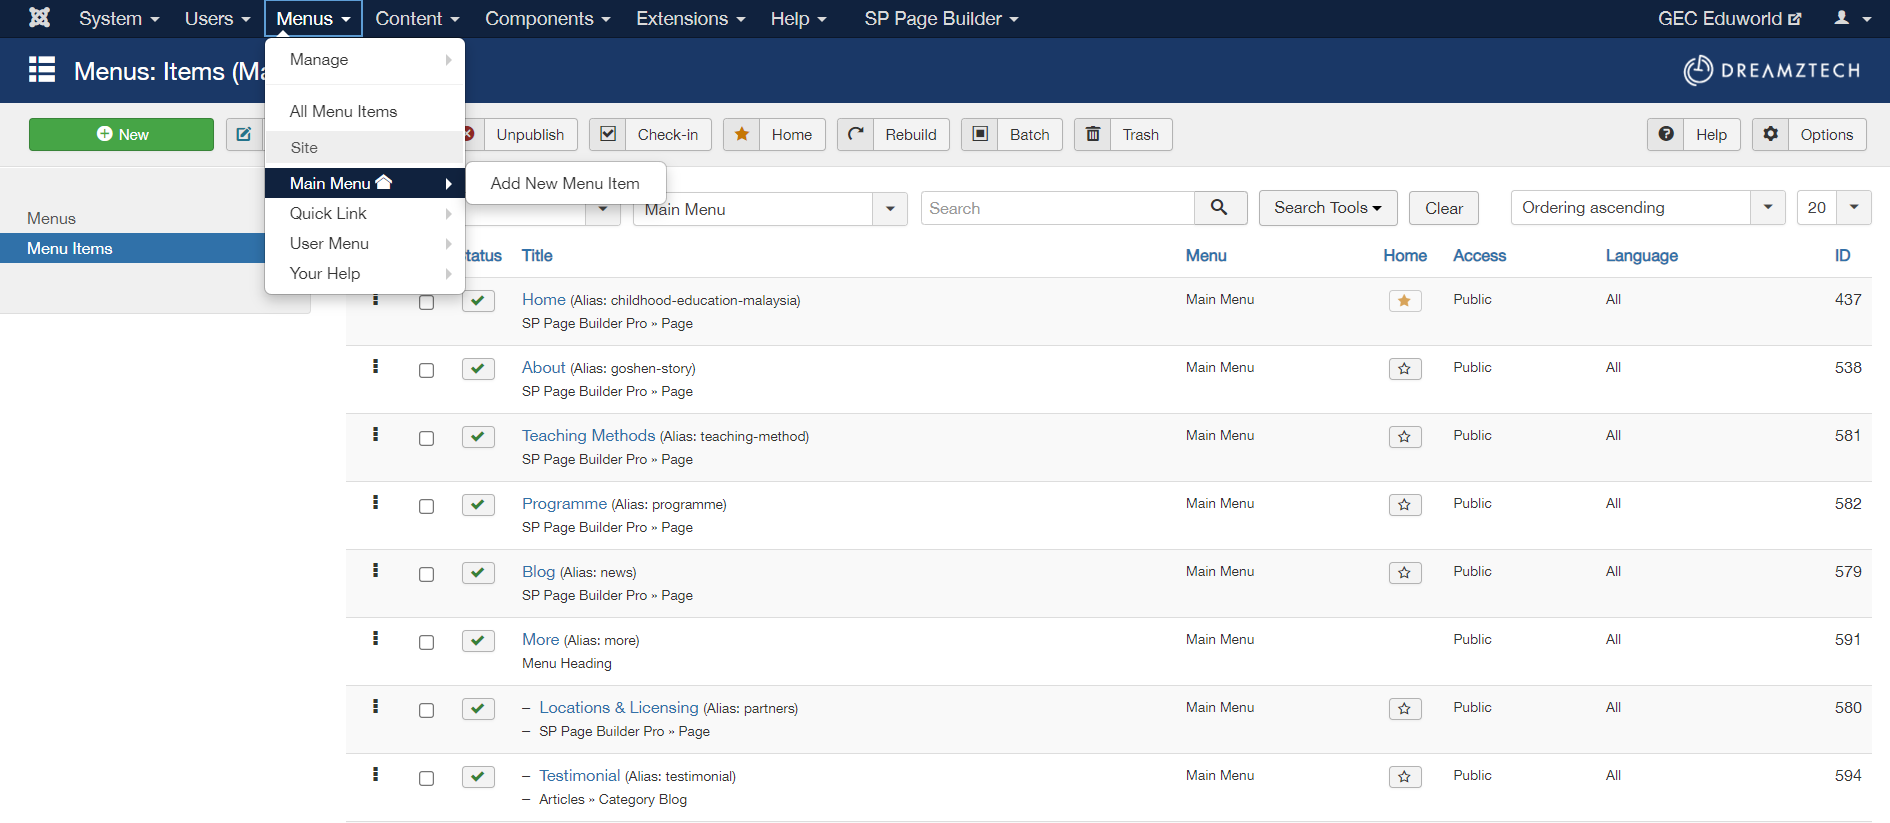The width and height of the screenshot is (1890, 823).
Task: Click the Clear button
Action: tap(1444, 208)
